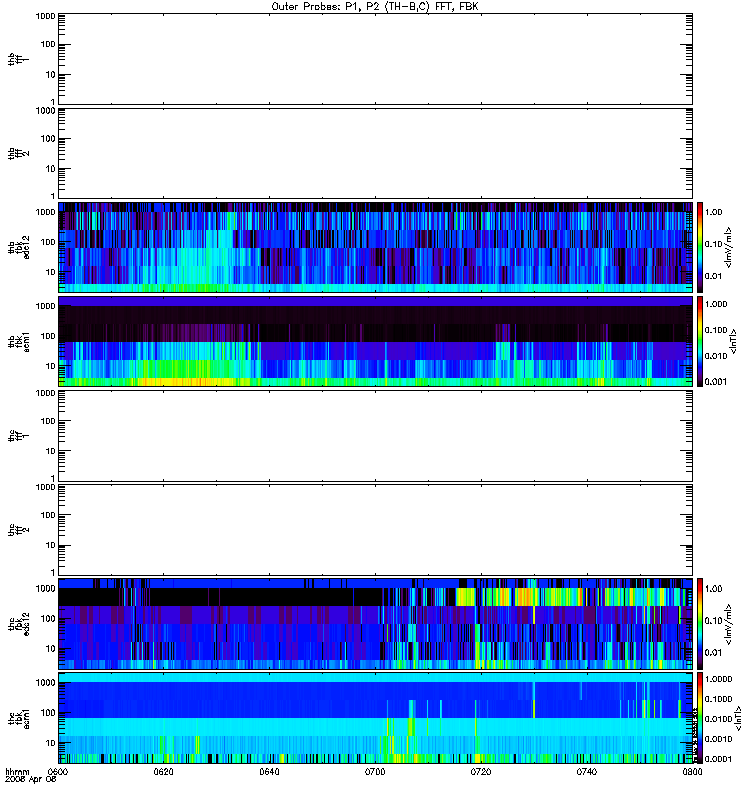
Task: Click the 0600 time axis label
Action: 58,771
